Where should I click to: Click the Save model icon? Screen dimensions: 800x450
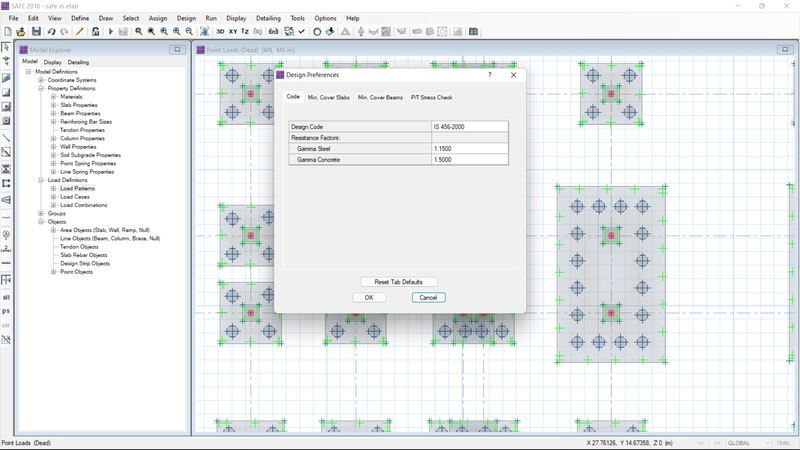point(36,32)
